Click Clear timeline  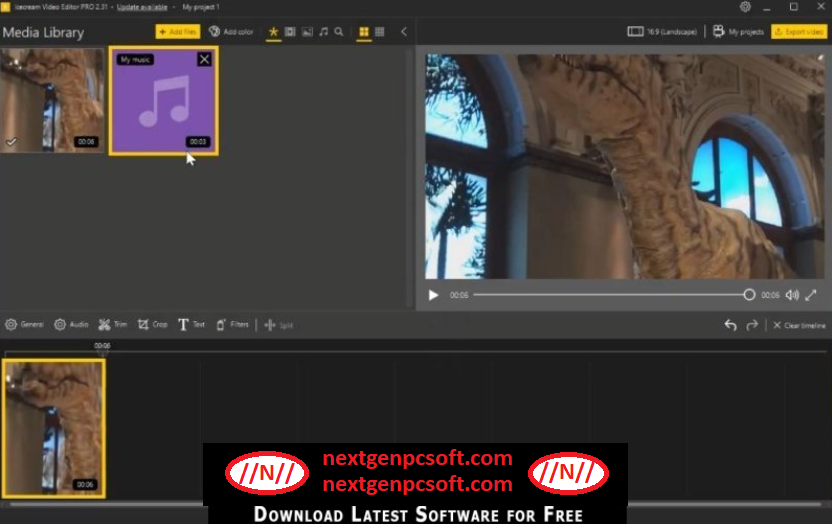(x=799, y=325)
